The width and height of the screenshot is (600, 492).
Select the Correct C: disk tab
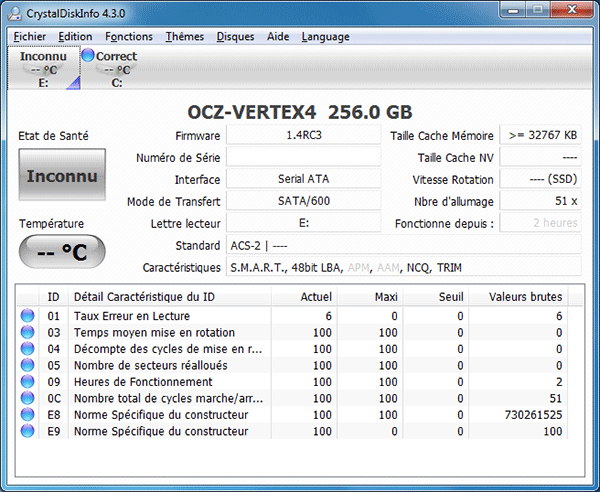(x=116, y=68)
